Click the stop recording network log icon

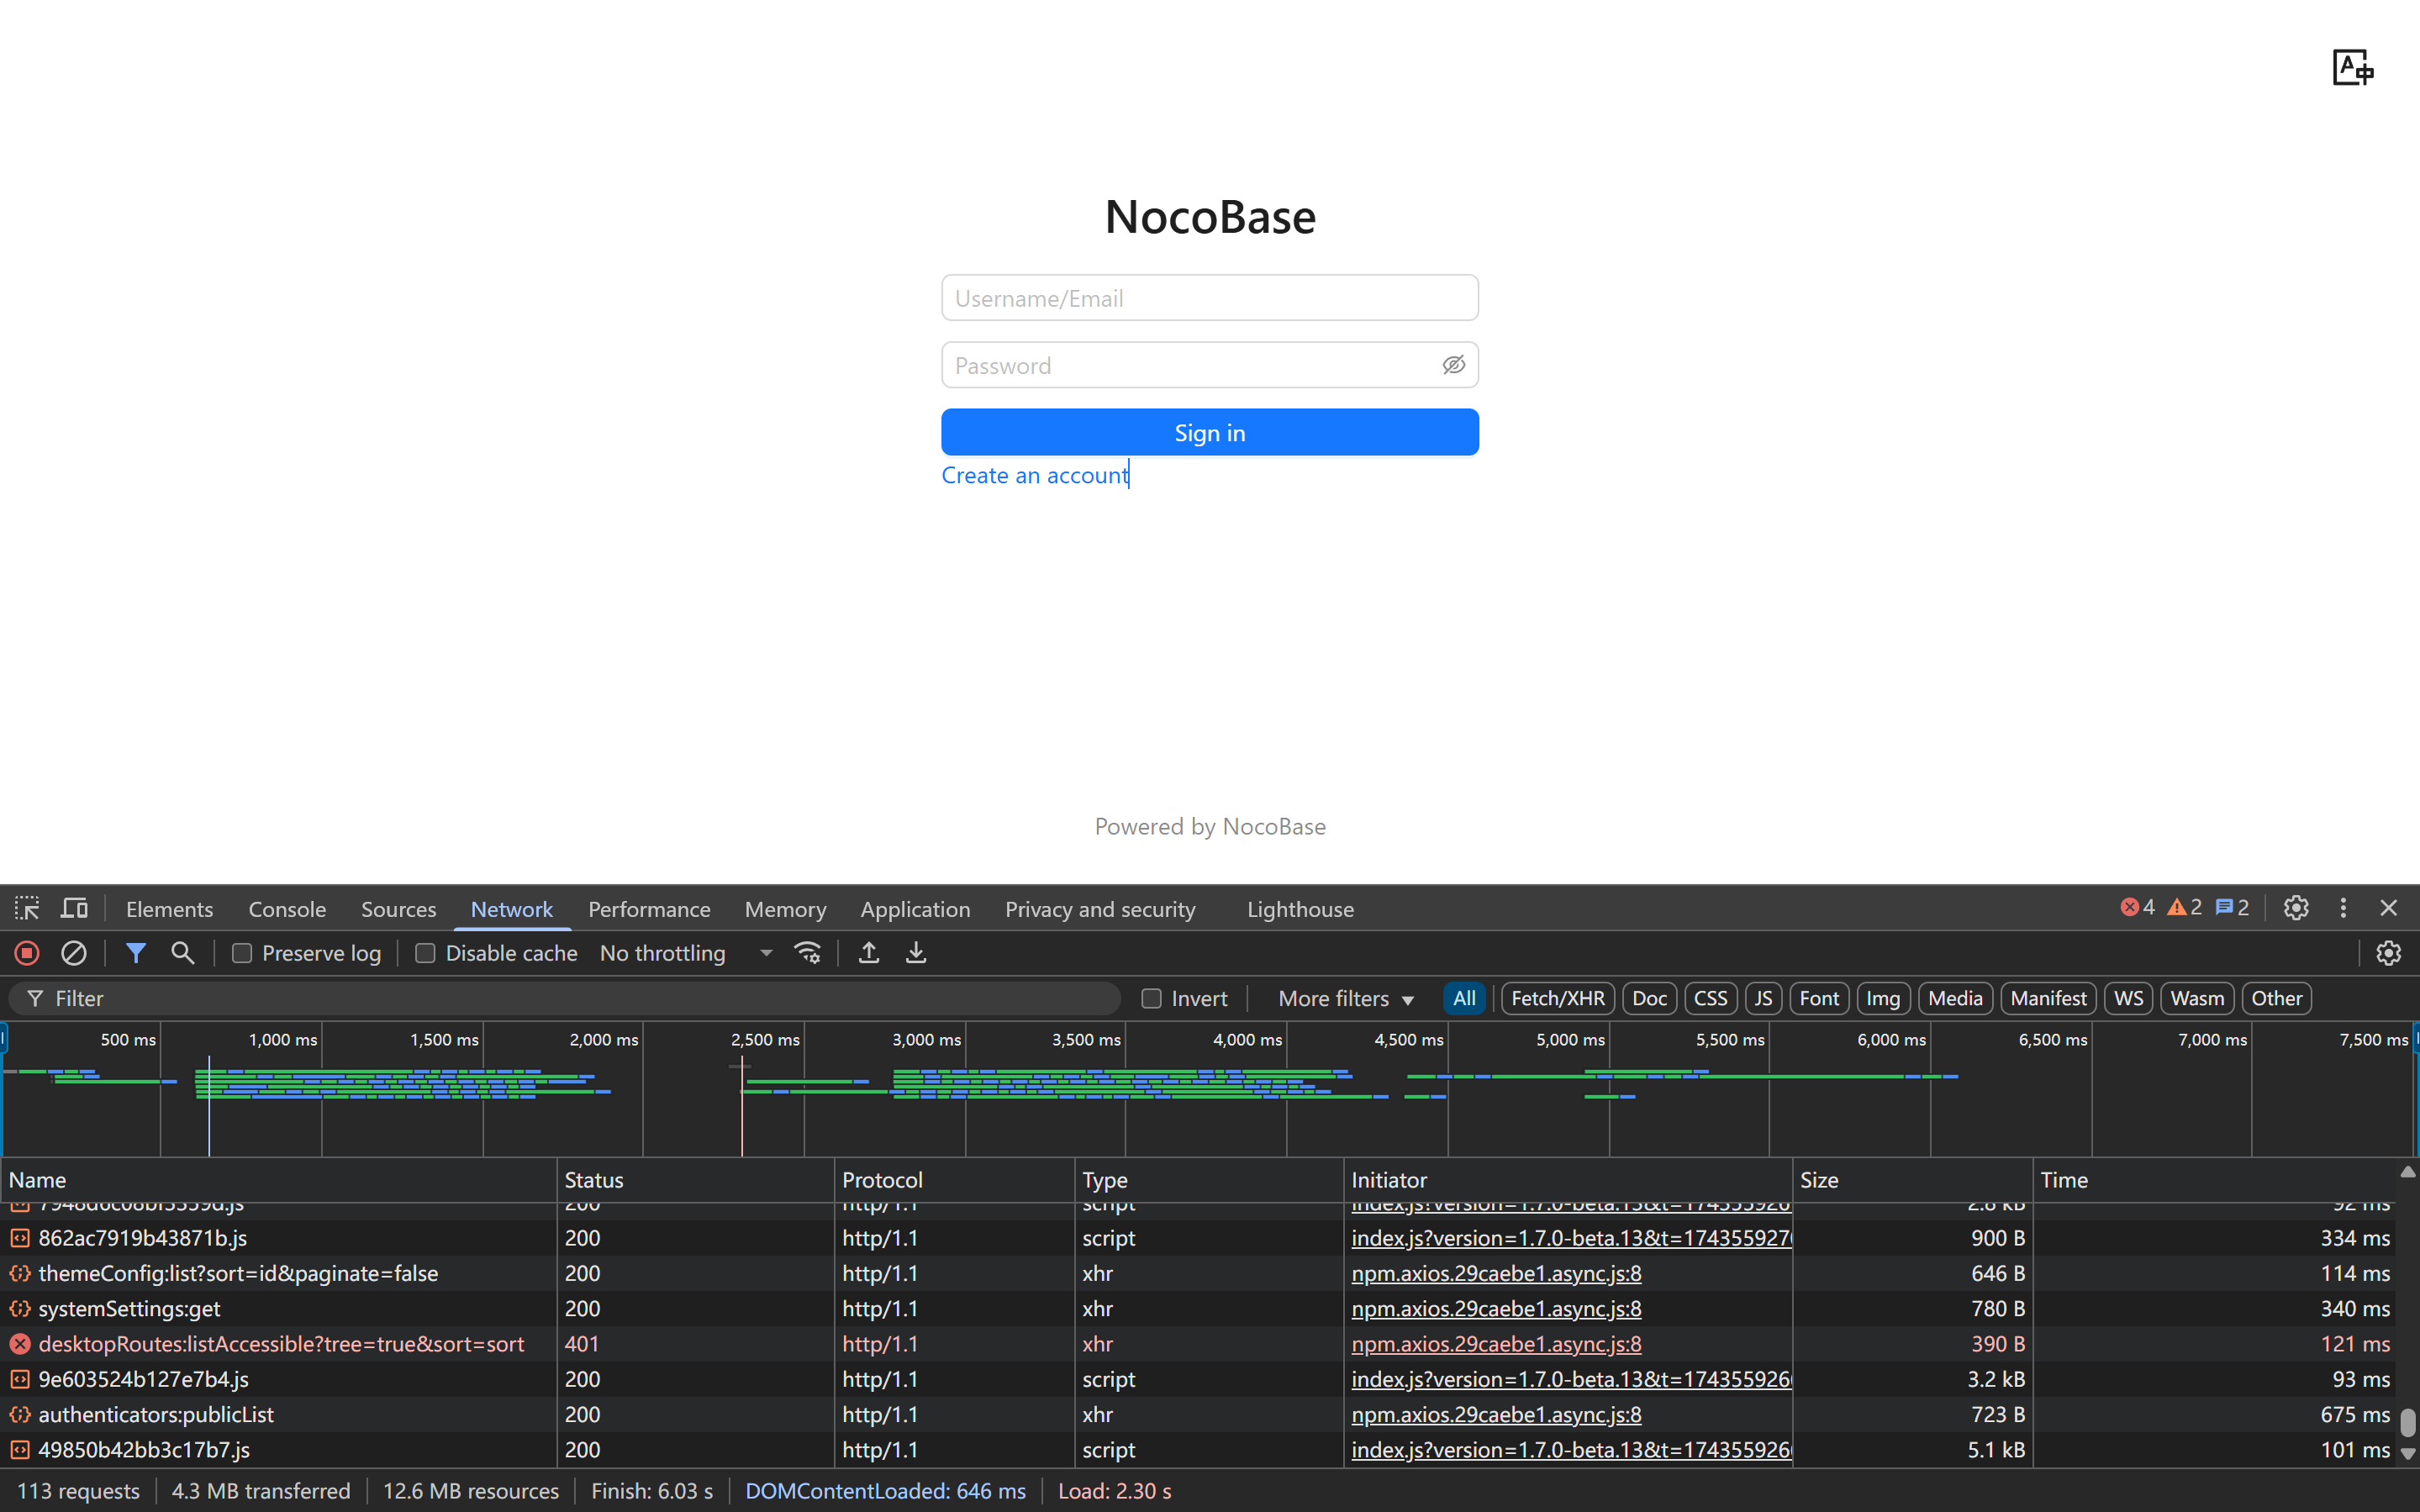[x=27, y=953]
